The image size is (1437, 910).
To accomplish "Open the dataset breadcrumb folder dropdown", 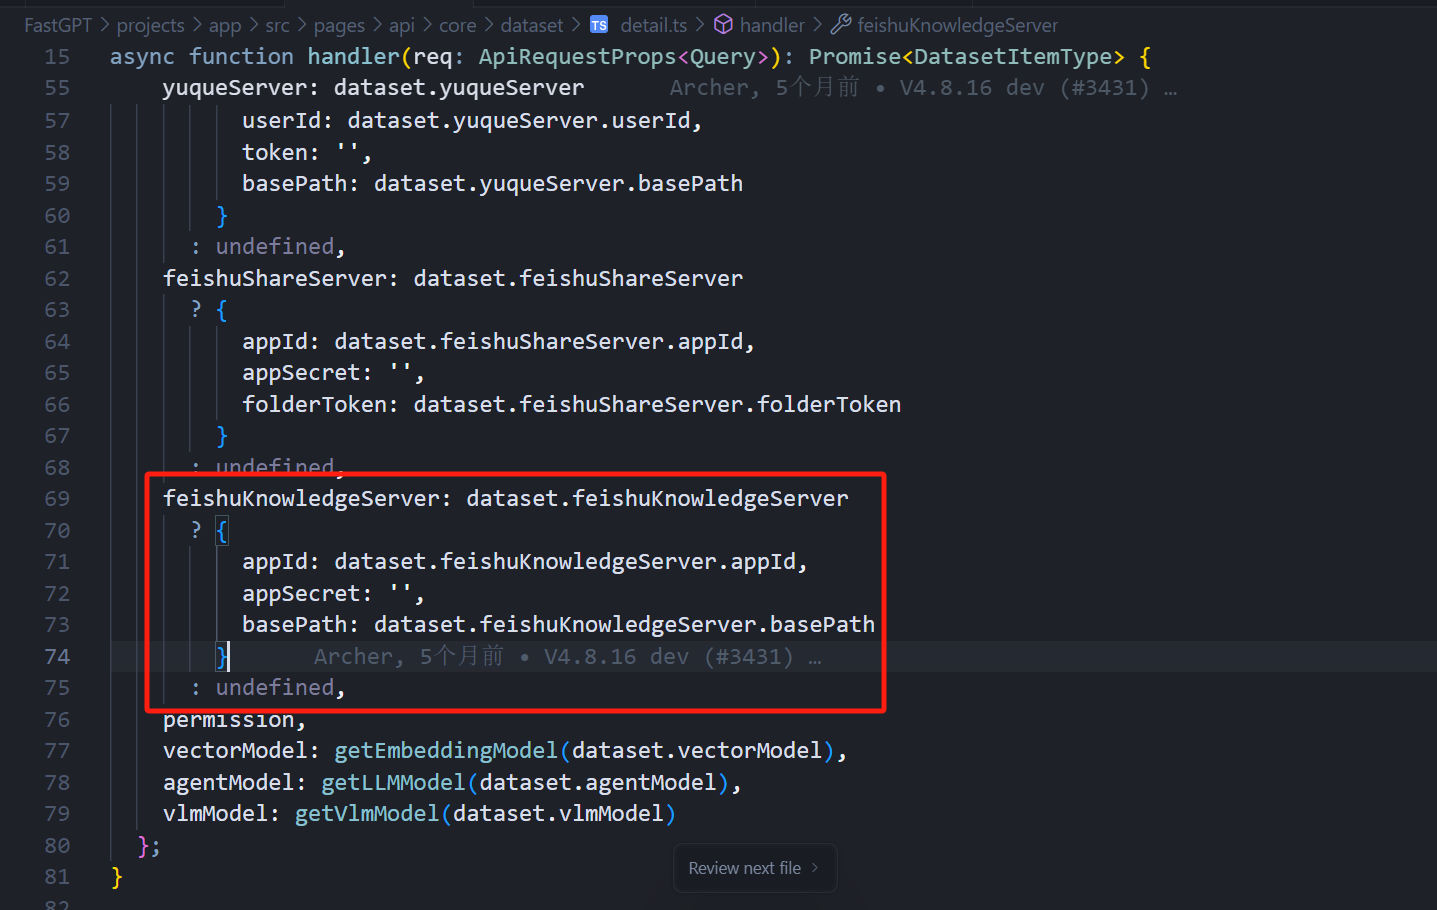I will 531,25.
